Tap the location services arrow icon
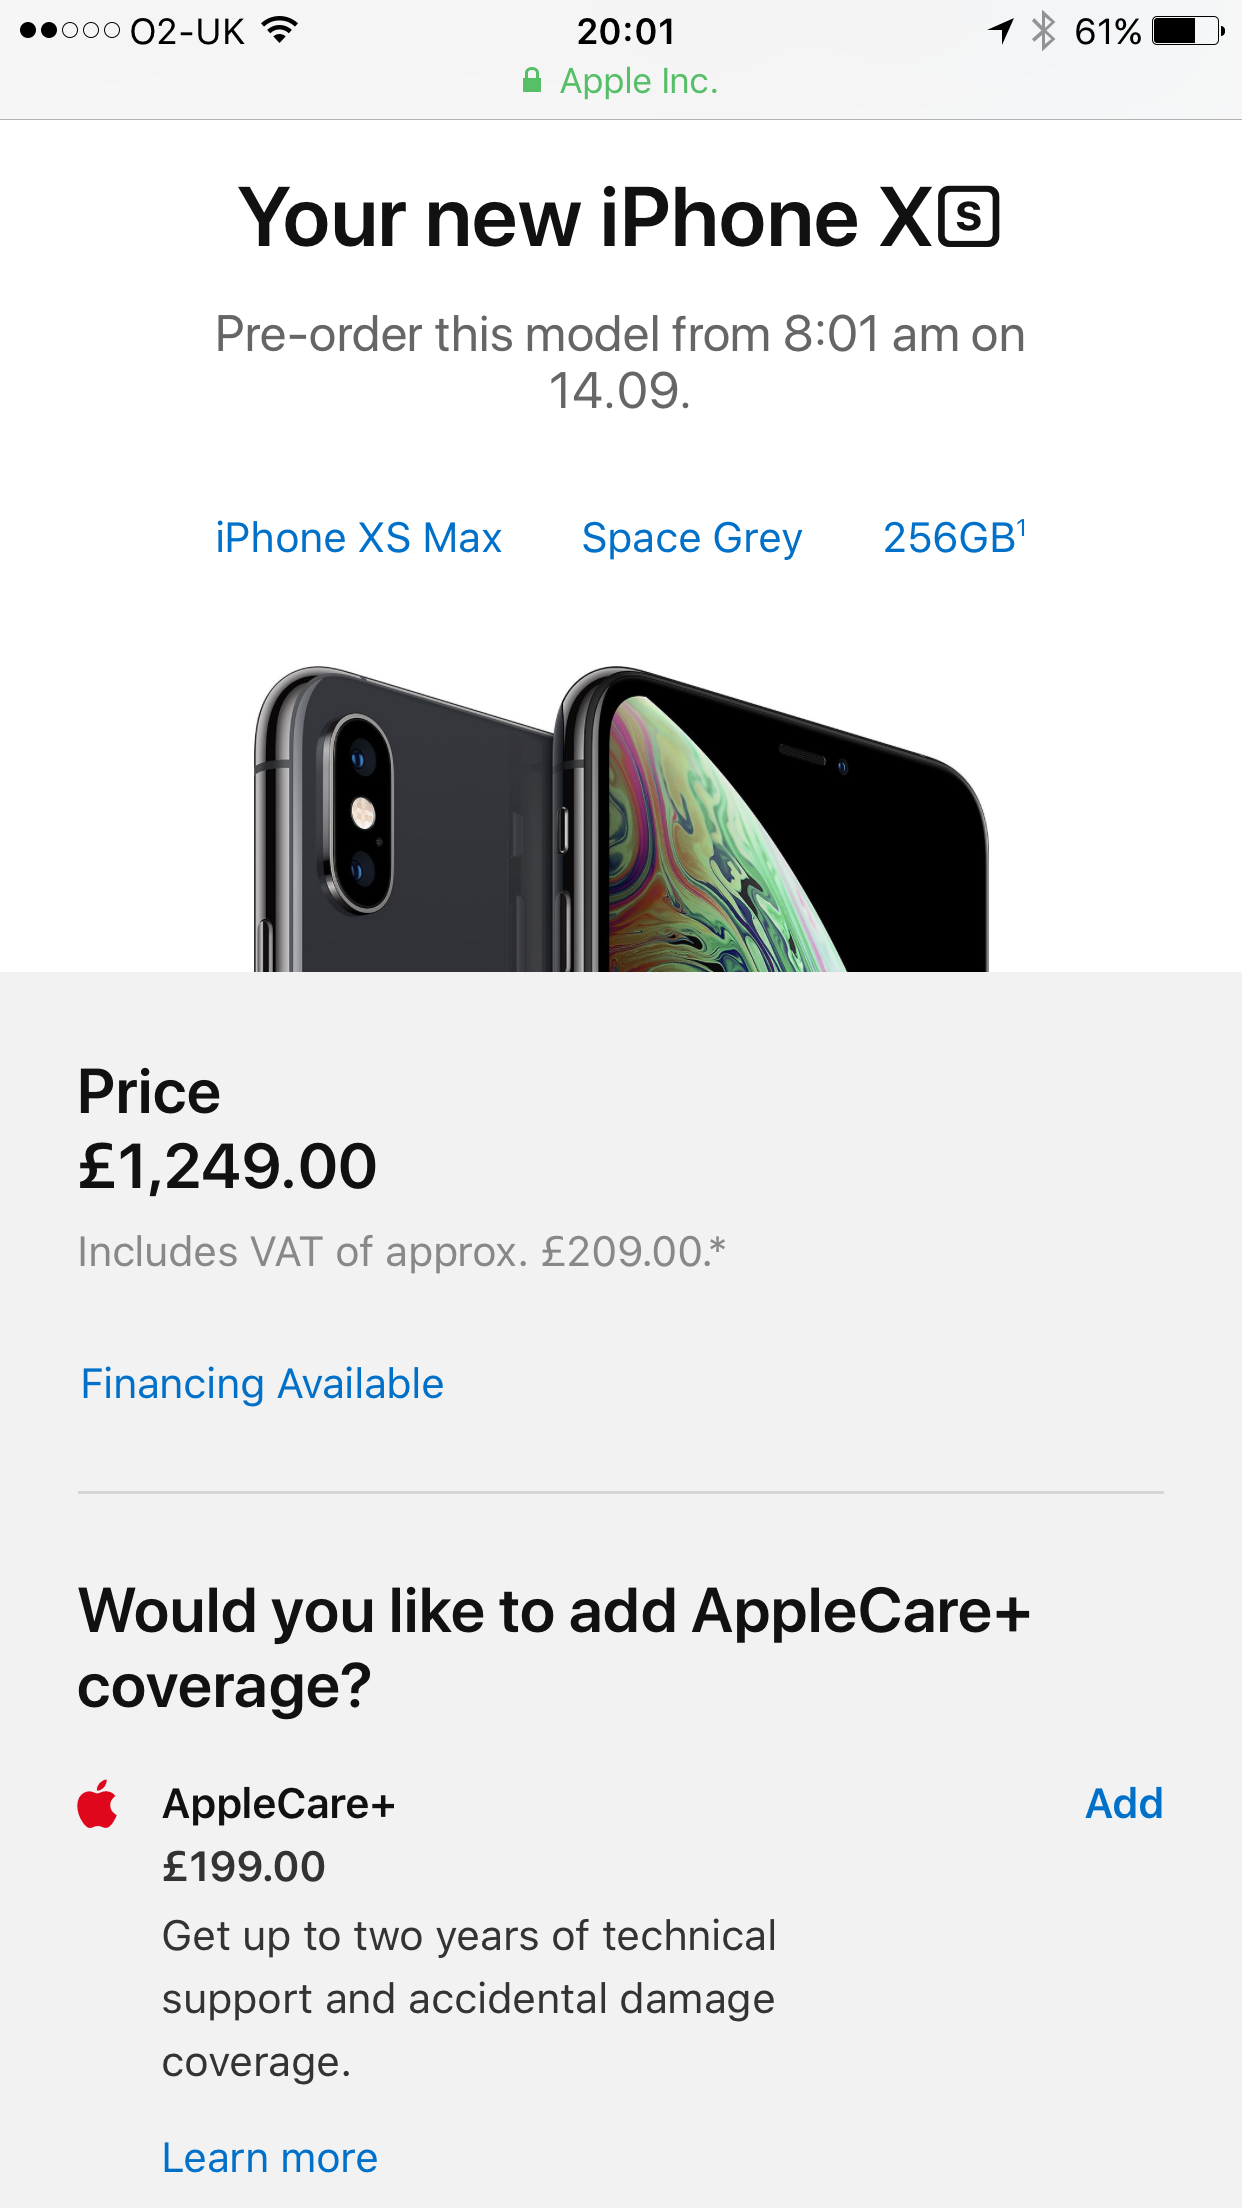 click(1001, 31)
